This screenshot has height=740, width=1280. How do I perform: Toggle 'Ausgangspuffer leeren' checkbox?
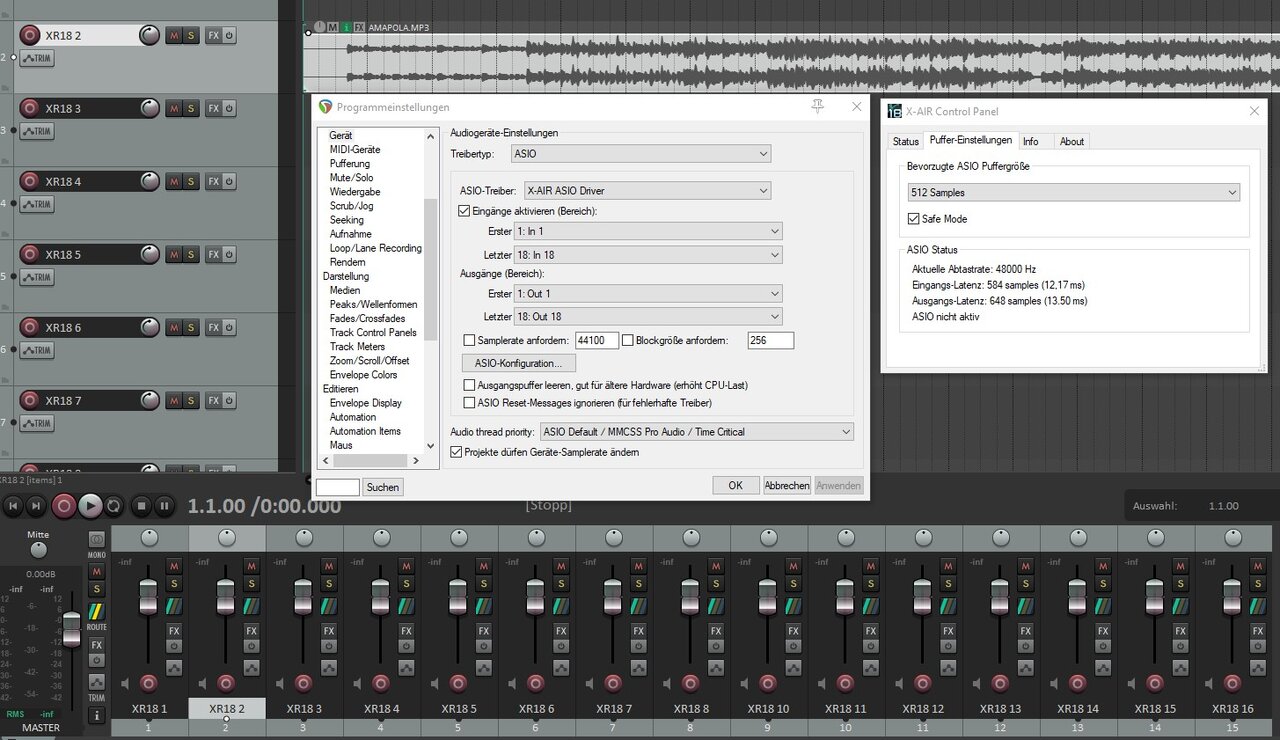click(x=469, y=385)
